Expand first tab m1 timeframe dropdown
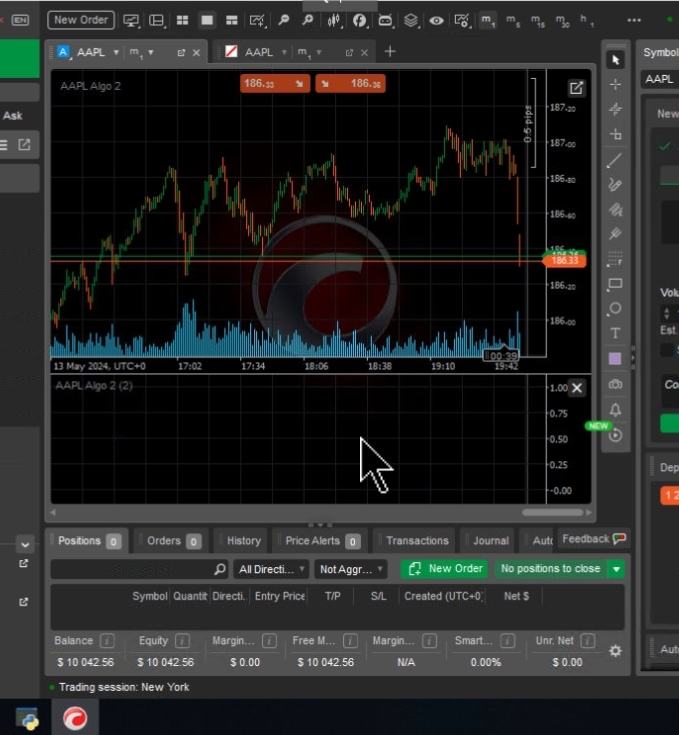 click(151, 52)
